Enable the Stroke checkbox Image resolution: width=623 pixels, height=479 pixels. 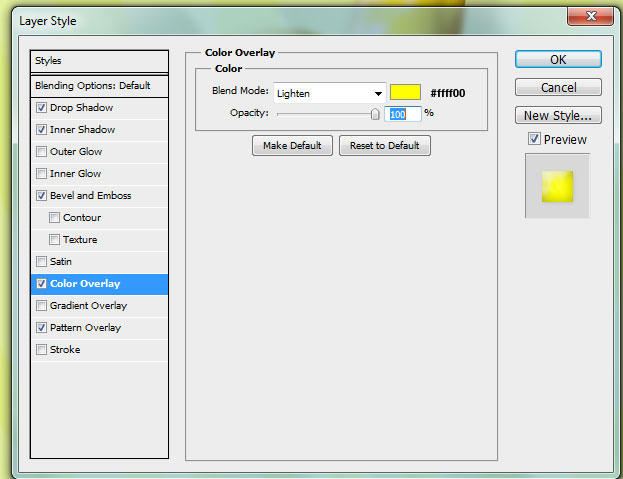[x=41, y=350]
